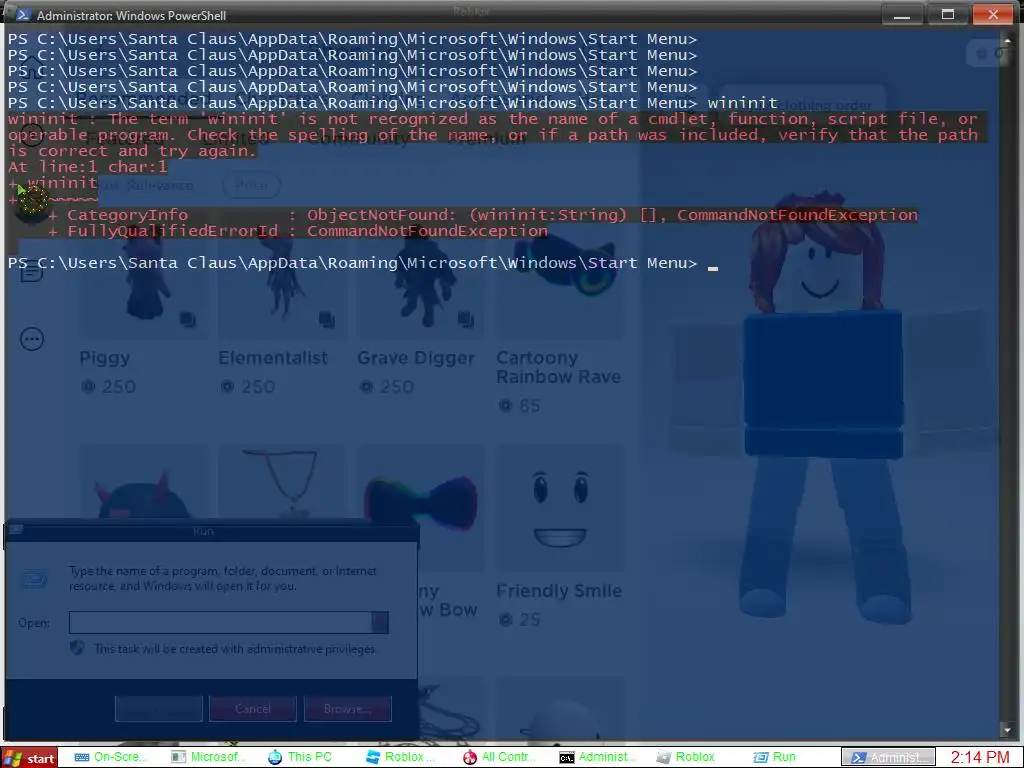Click the 2:14 PM taskbar clock

point(980,757)
